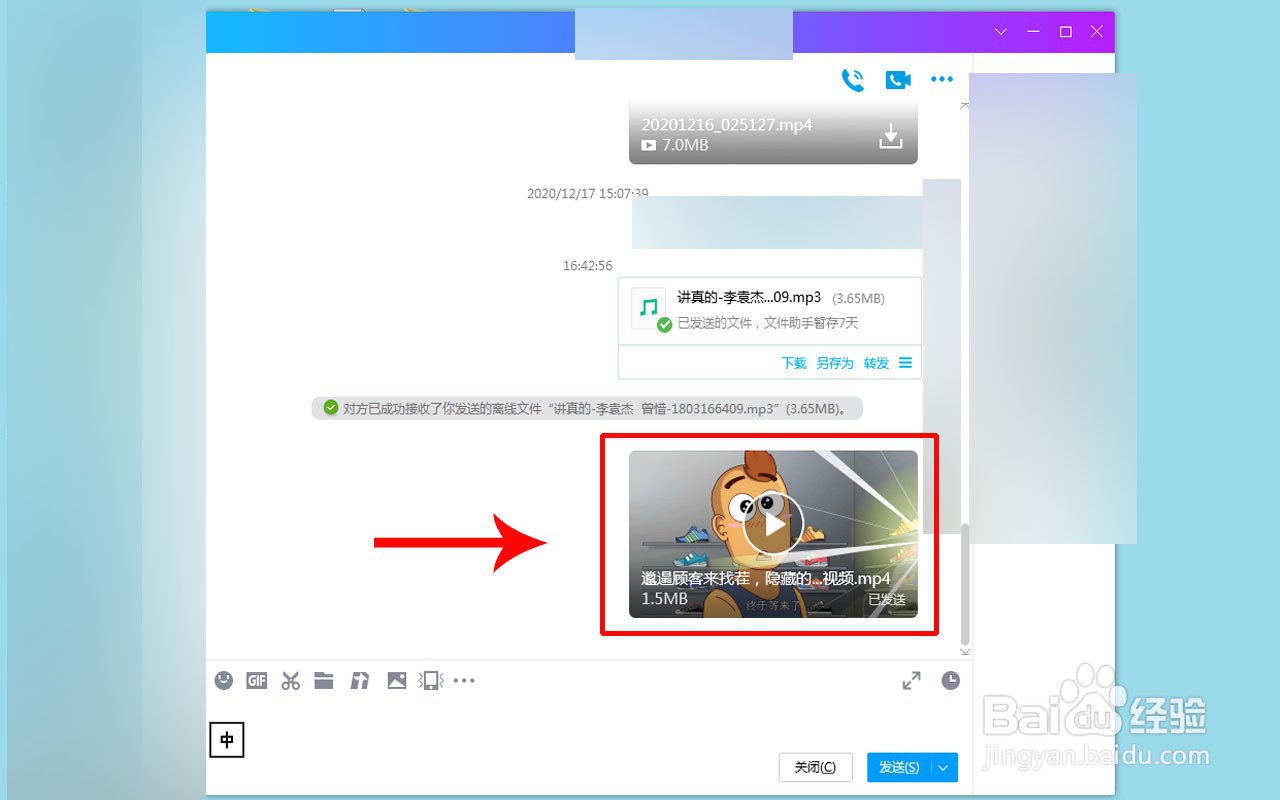Screen dimensions: 1280x800
Task: Click 下载 on the mp3 file
Action: (x=794, y=363)
